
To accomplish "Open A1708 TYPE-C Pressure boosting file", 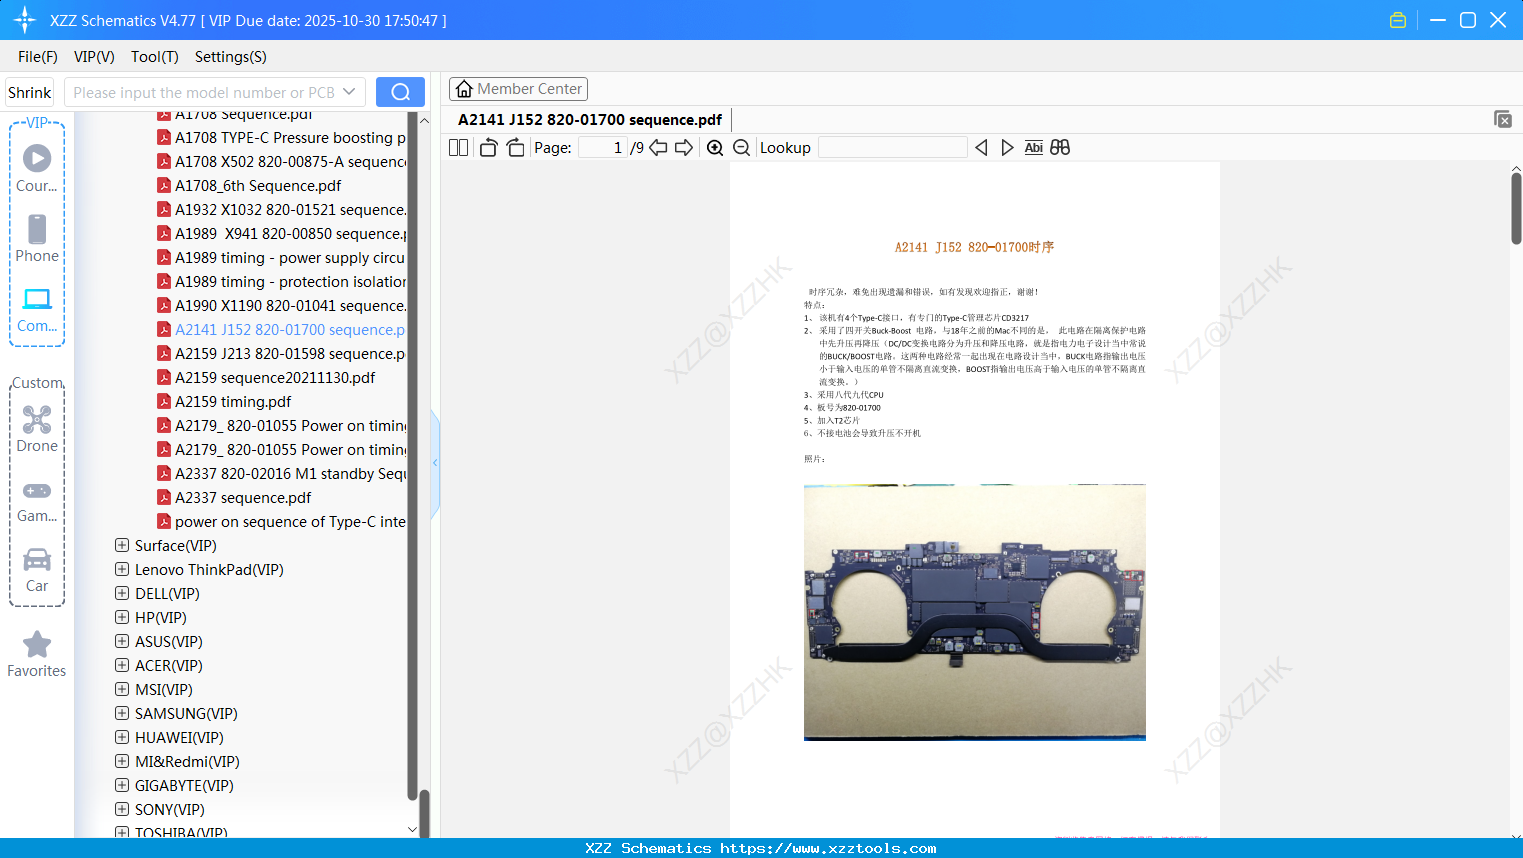I will pyautogui.click(x=282, y=137).
